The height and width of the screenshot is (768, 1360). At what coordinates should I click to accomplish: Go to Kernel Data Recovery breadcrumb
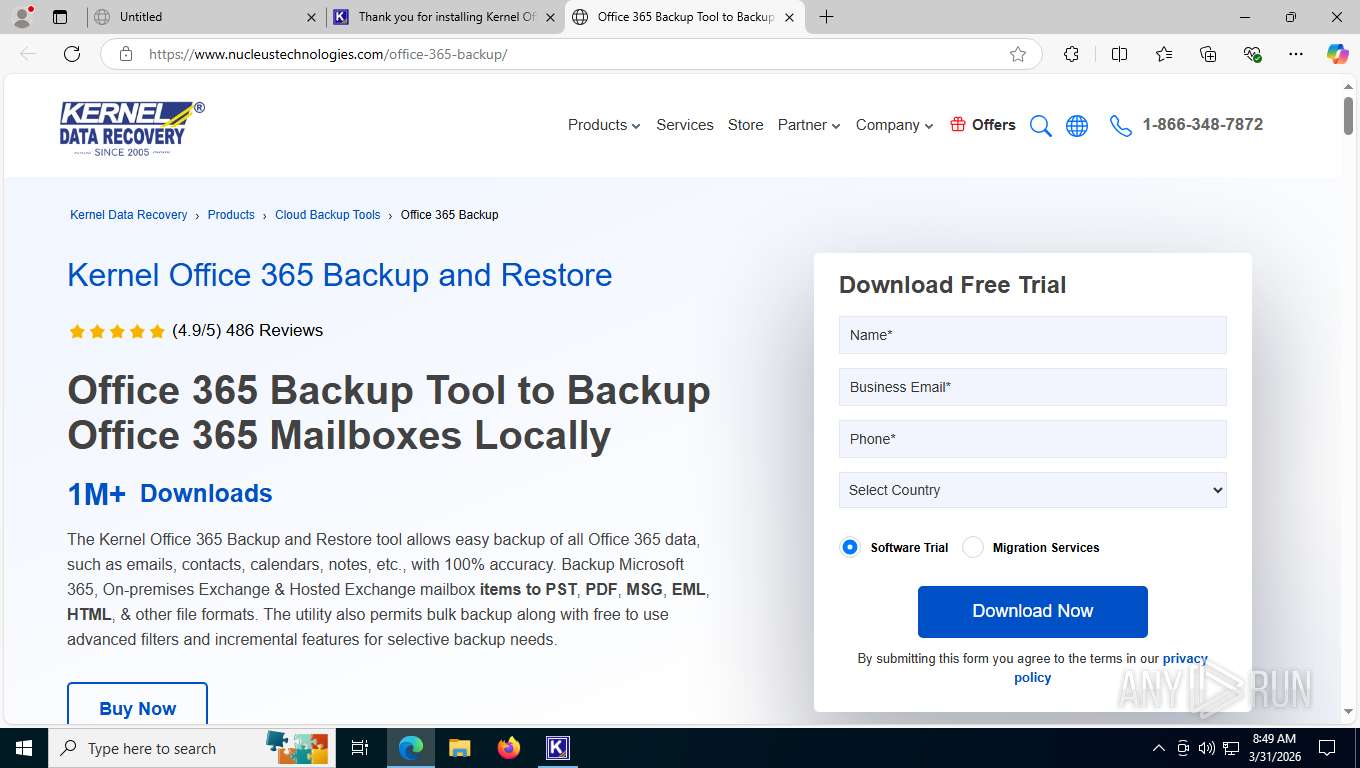coord(129,215)
